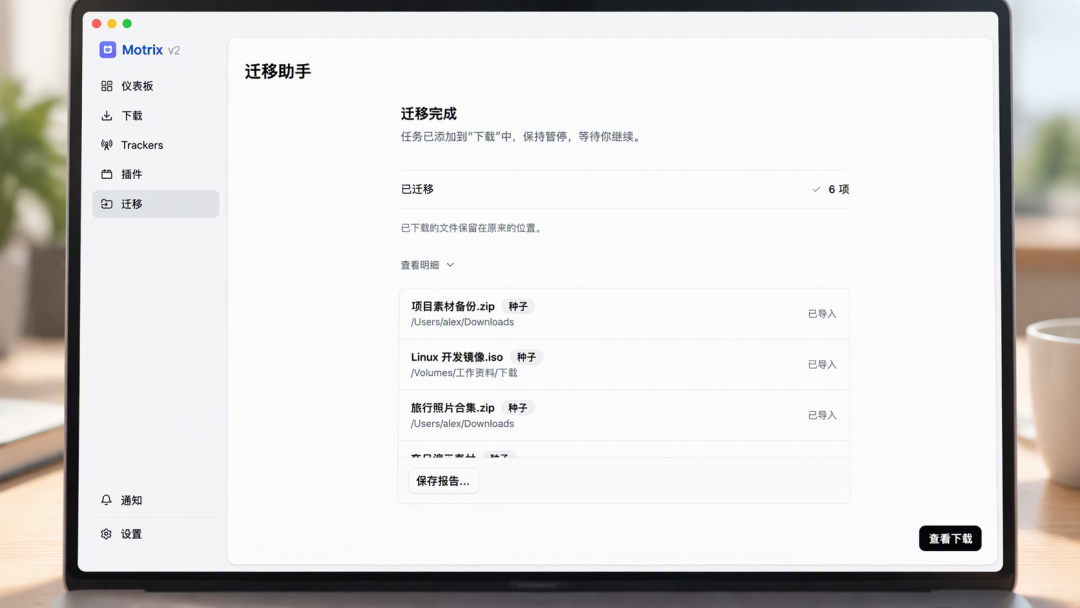The image size is (1080, 608).
Task: Select the Linux 开发镜像.iso file name
Action: tap(457, 357)
